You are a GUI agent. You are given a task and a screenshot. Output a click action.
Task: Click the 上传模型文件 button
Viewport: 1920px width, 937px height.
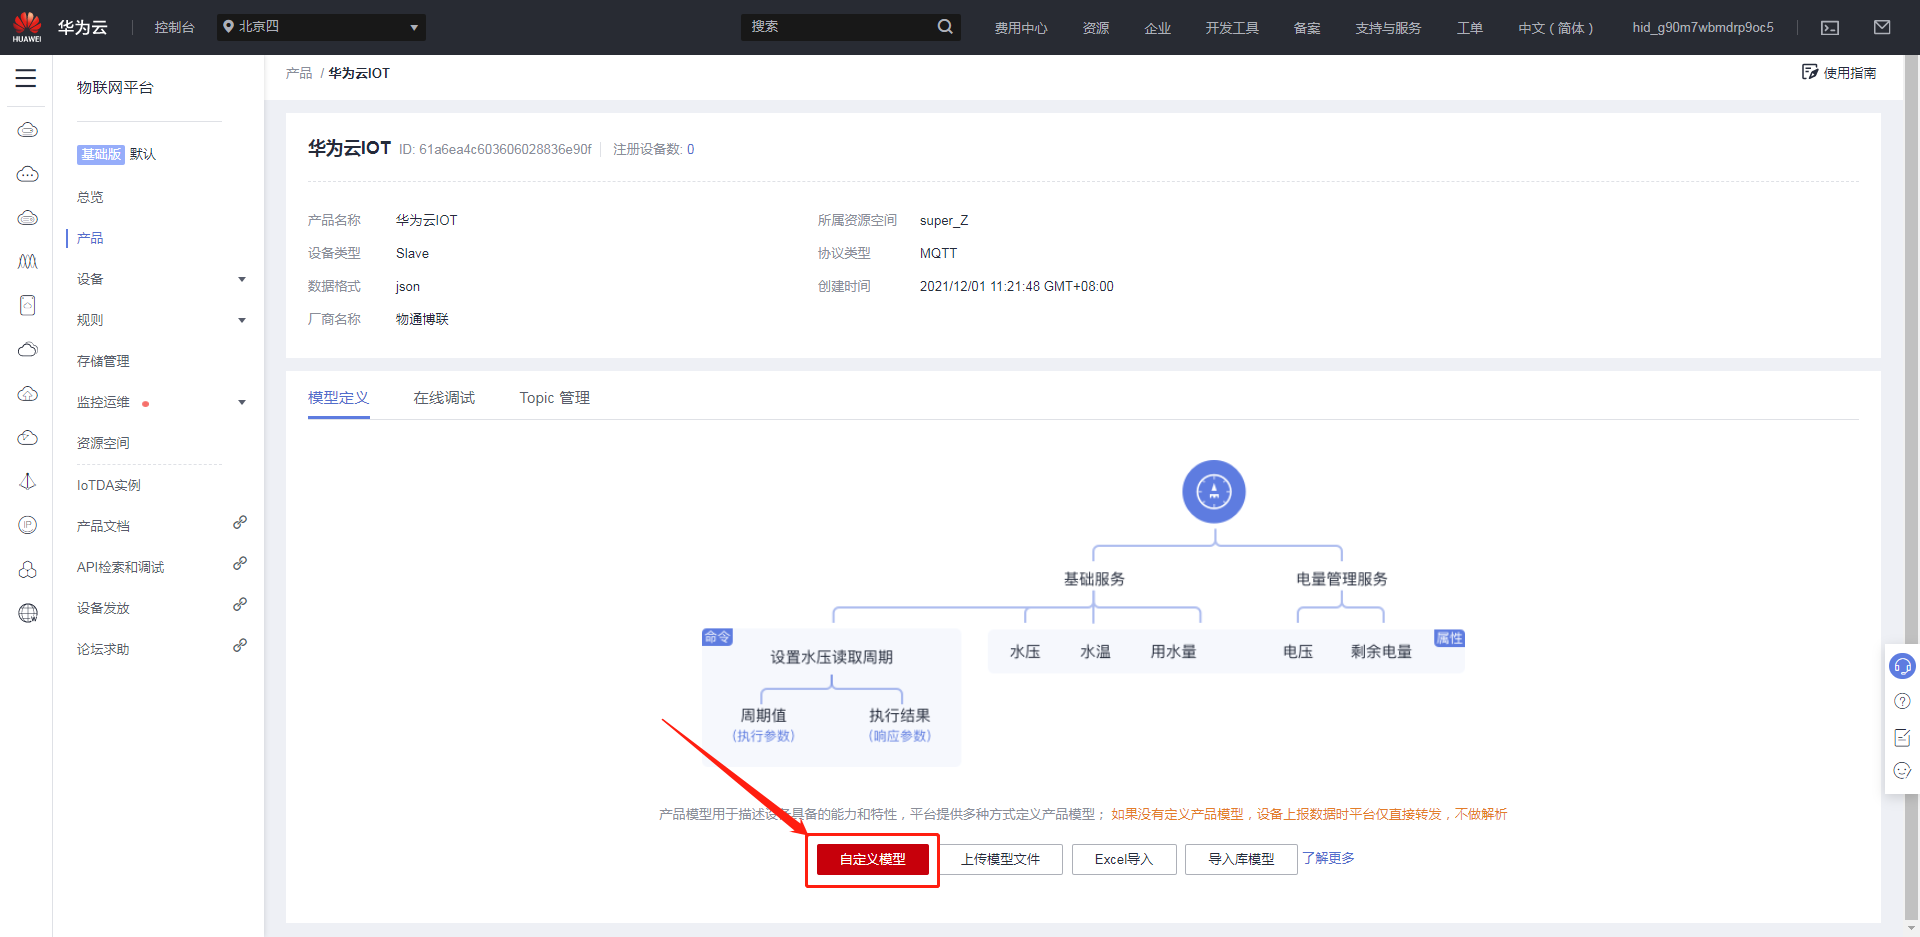1000,859
